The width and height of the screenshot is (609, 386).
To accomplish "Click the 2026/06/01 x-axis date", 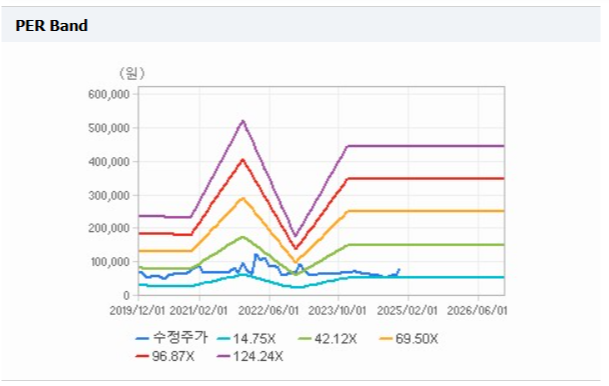I will (477, 310).
